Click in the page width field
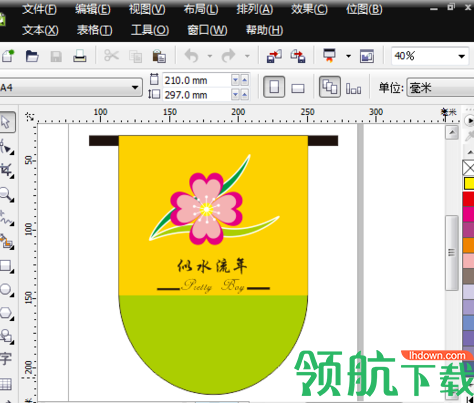The width and height of the screenshot is (474, 403). coord(196,80)
